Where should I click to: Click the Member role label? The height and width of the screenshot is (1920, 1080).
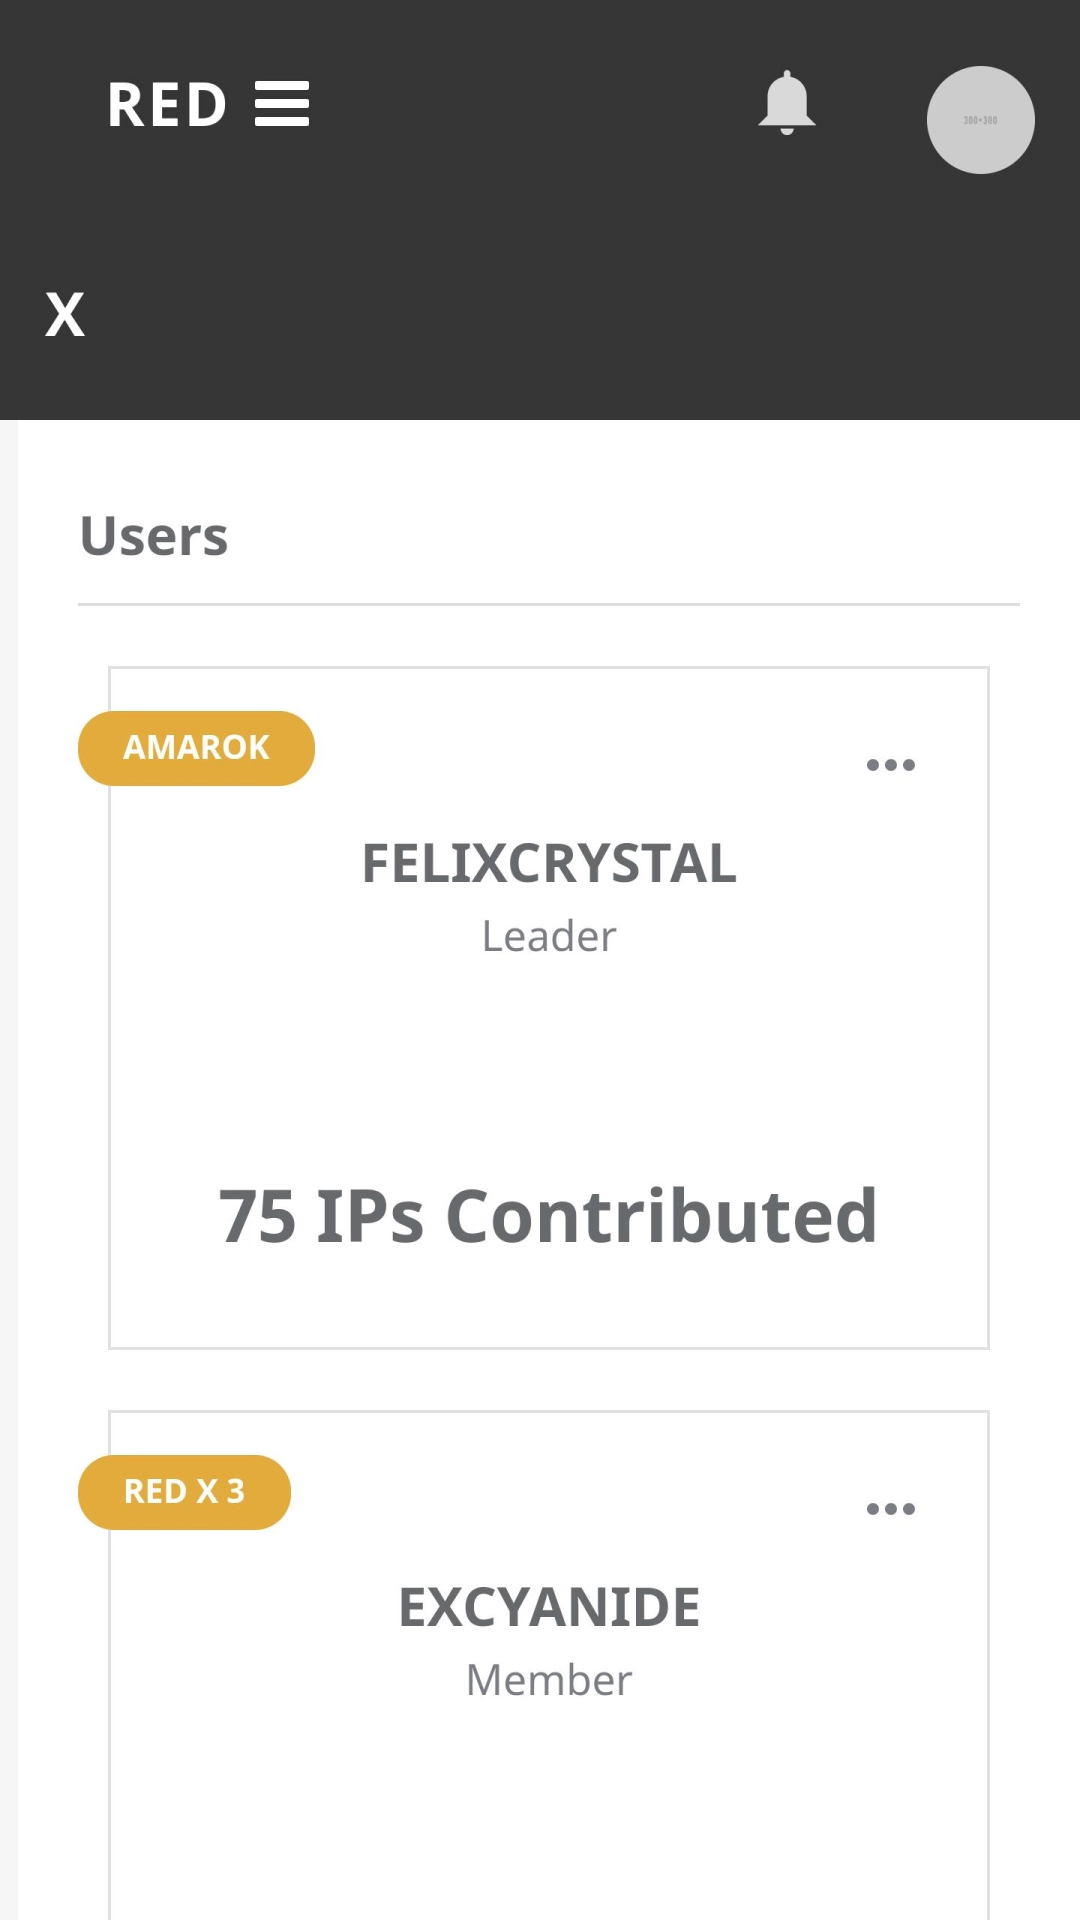pyautogui.click(x=549, y=1681)
